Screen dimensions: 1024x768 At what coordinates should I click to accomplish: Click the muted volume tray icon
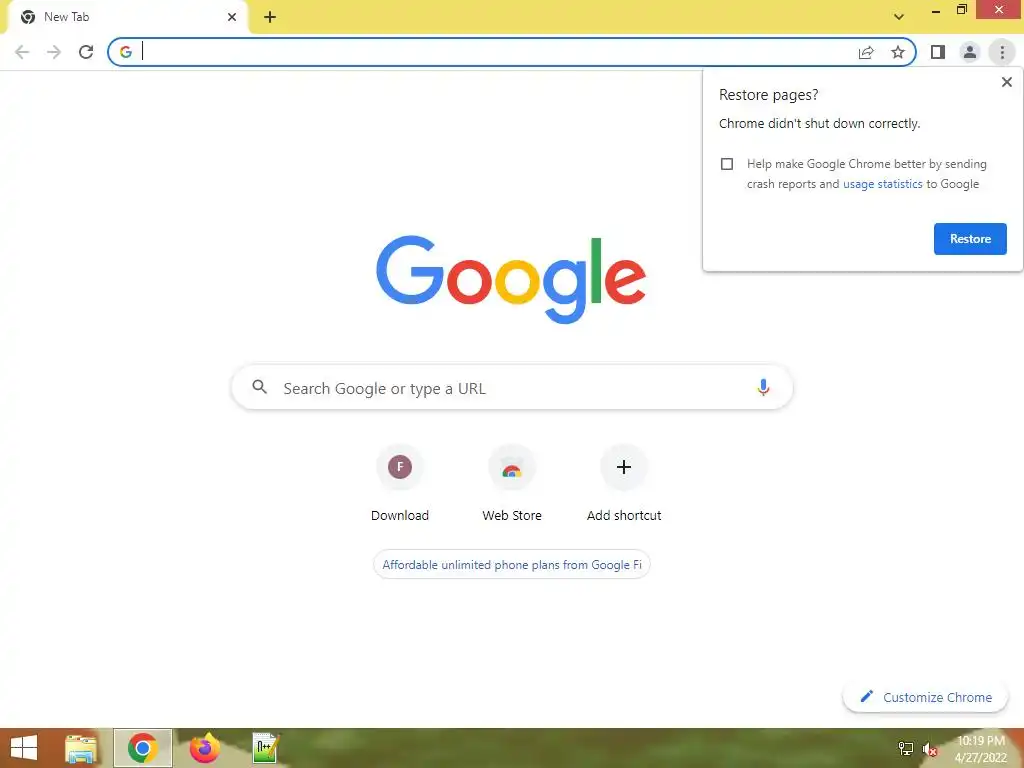click(929, 749)
